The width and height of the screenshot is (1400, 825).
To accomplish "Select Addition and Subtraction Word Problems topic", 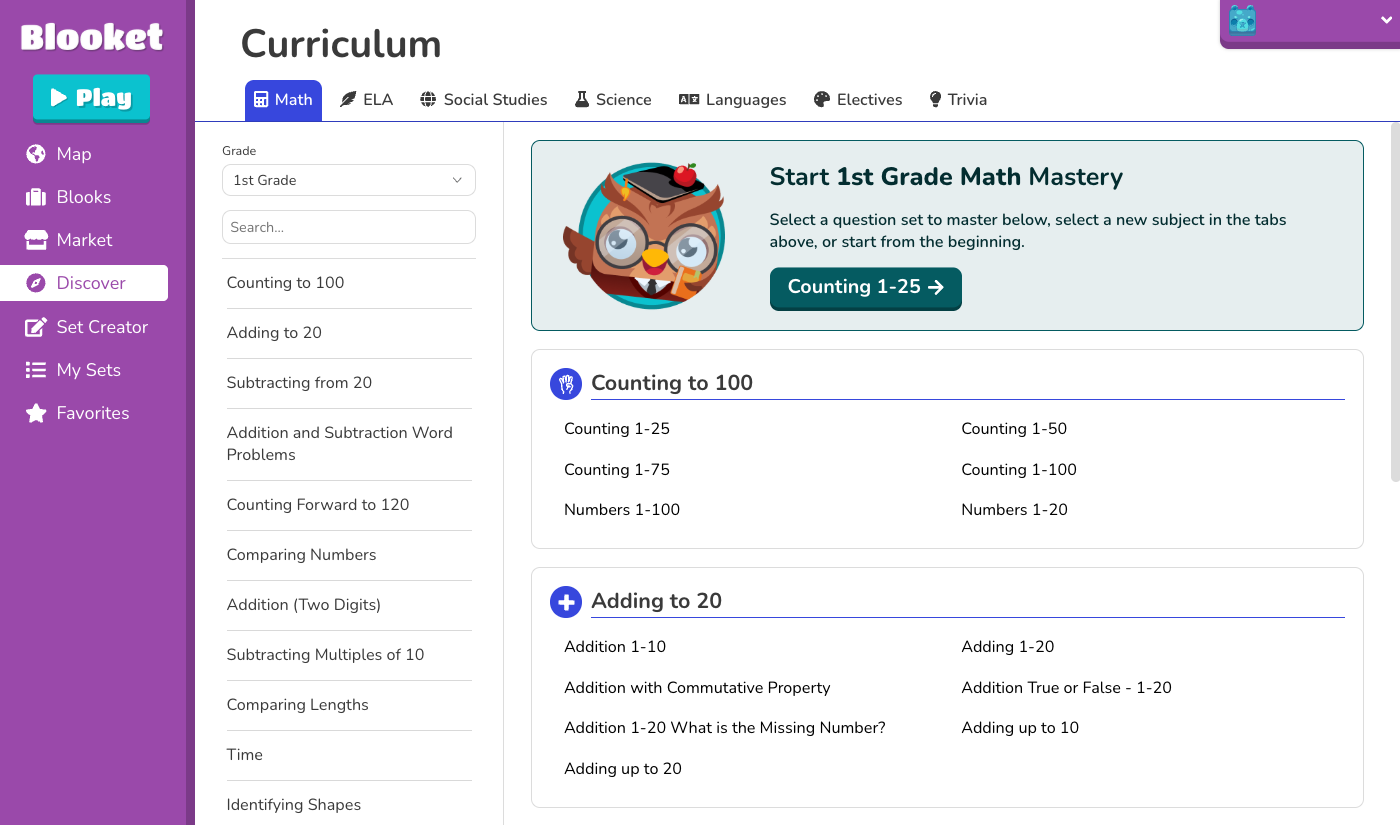I will pyautogui.click(x=347, y=444).
